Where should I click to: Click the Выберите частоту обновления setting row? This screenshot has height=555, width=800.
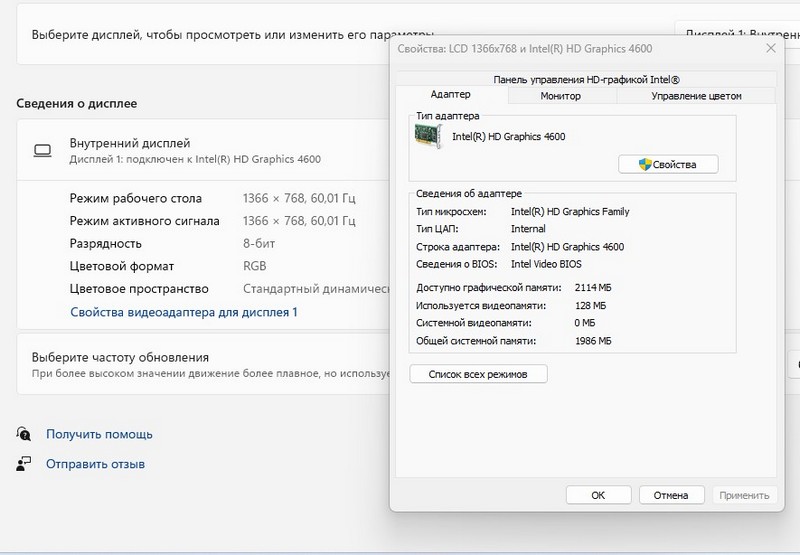coord(200,364)
